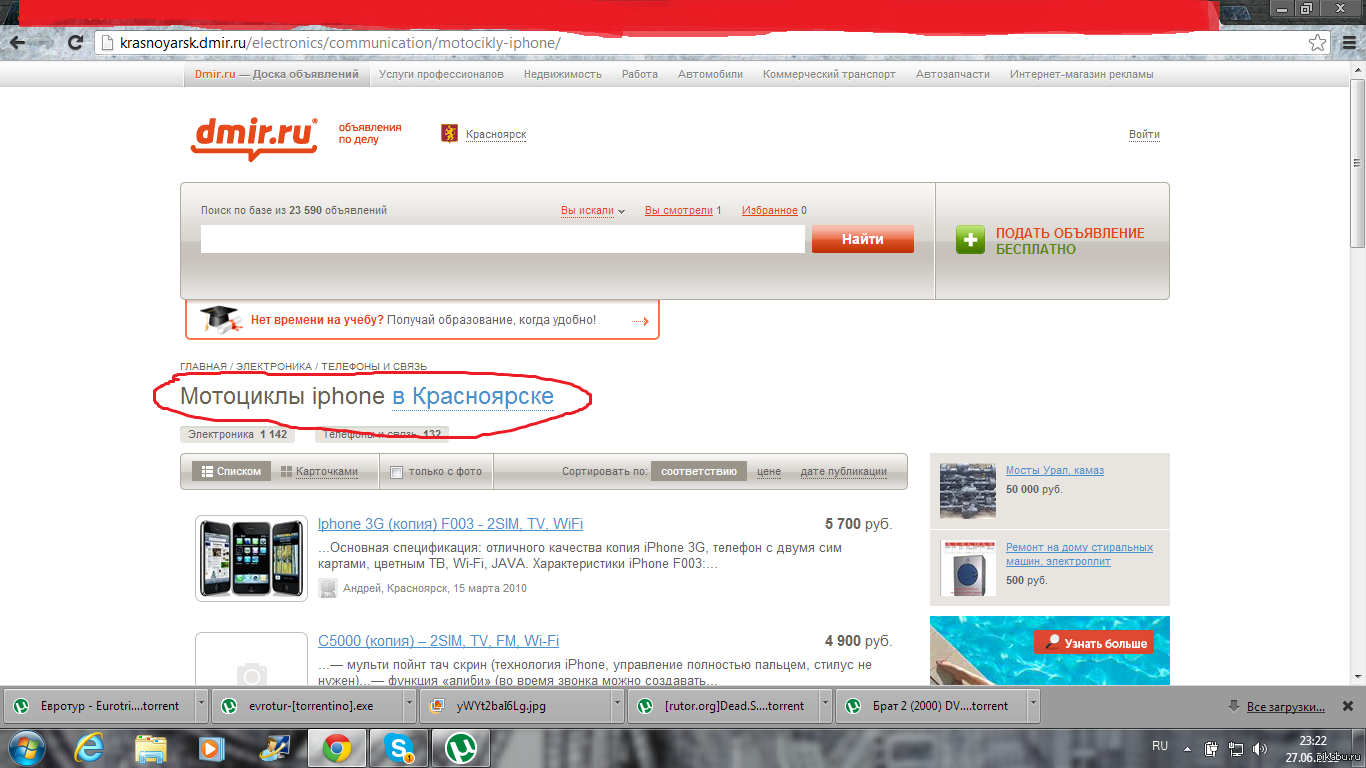
Task: Sort by дате публикации
Action: (844, 471)
